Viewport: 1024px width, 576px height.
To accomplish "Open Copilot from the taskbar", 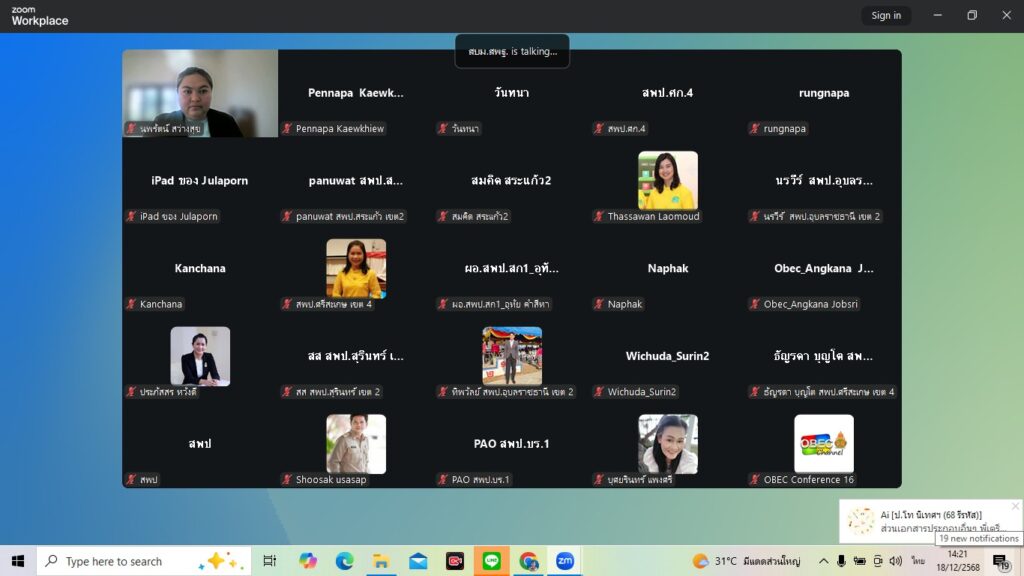I will [x=307, y=561].
